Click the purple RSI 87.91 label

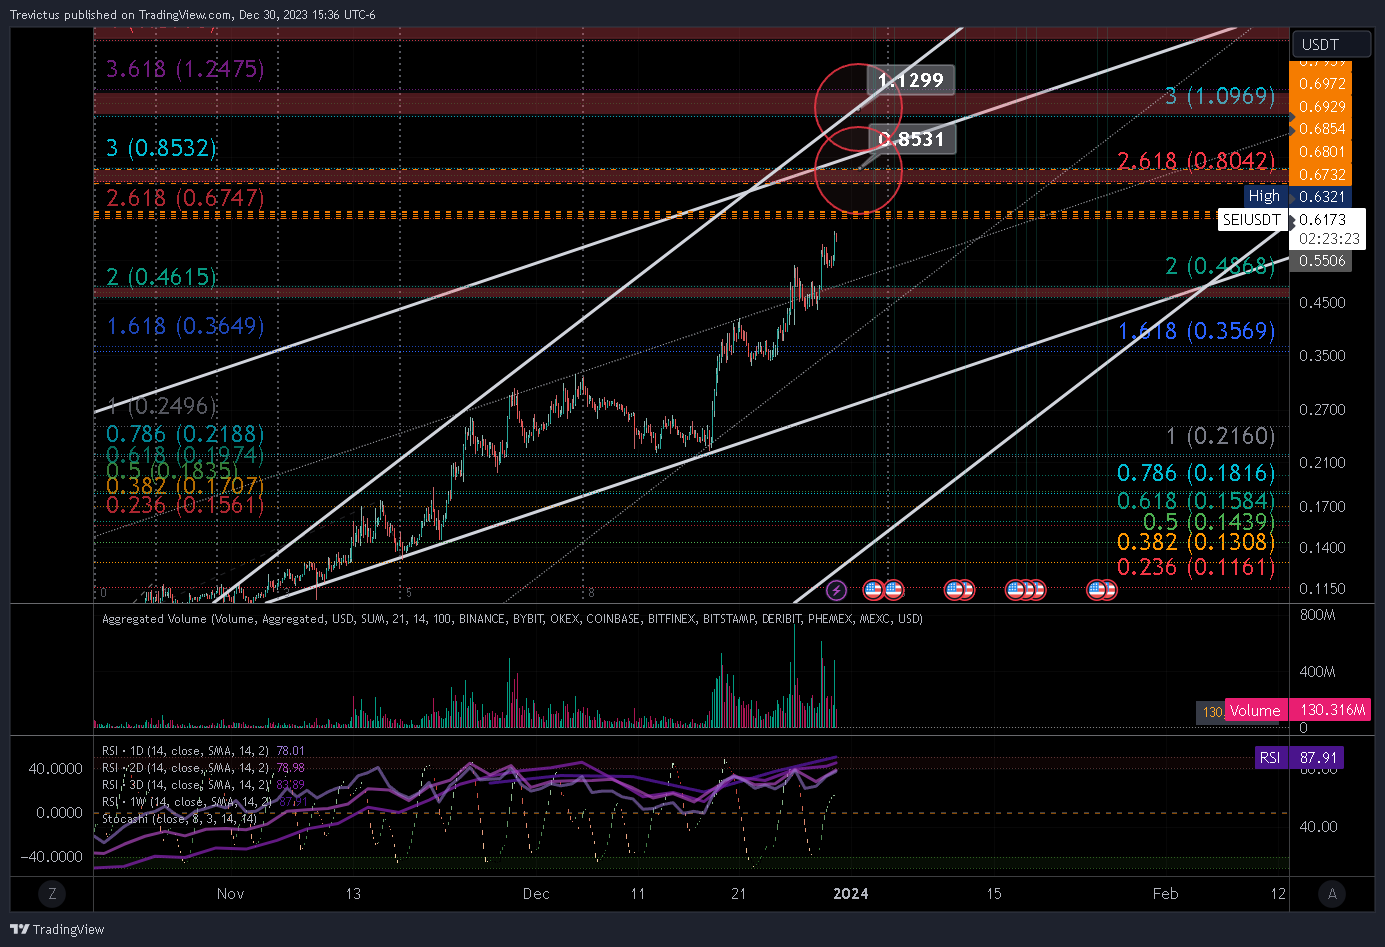point(1300,757)
